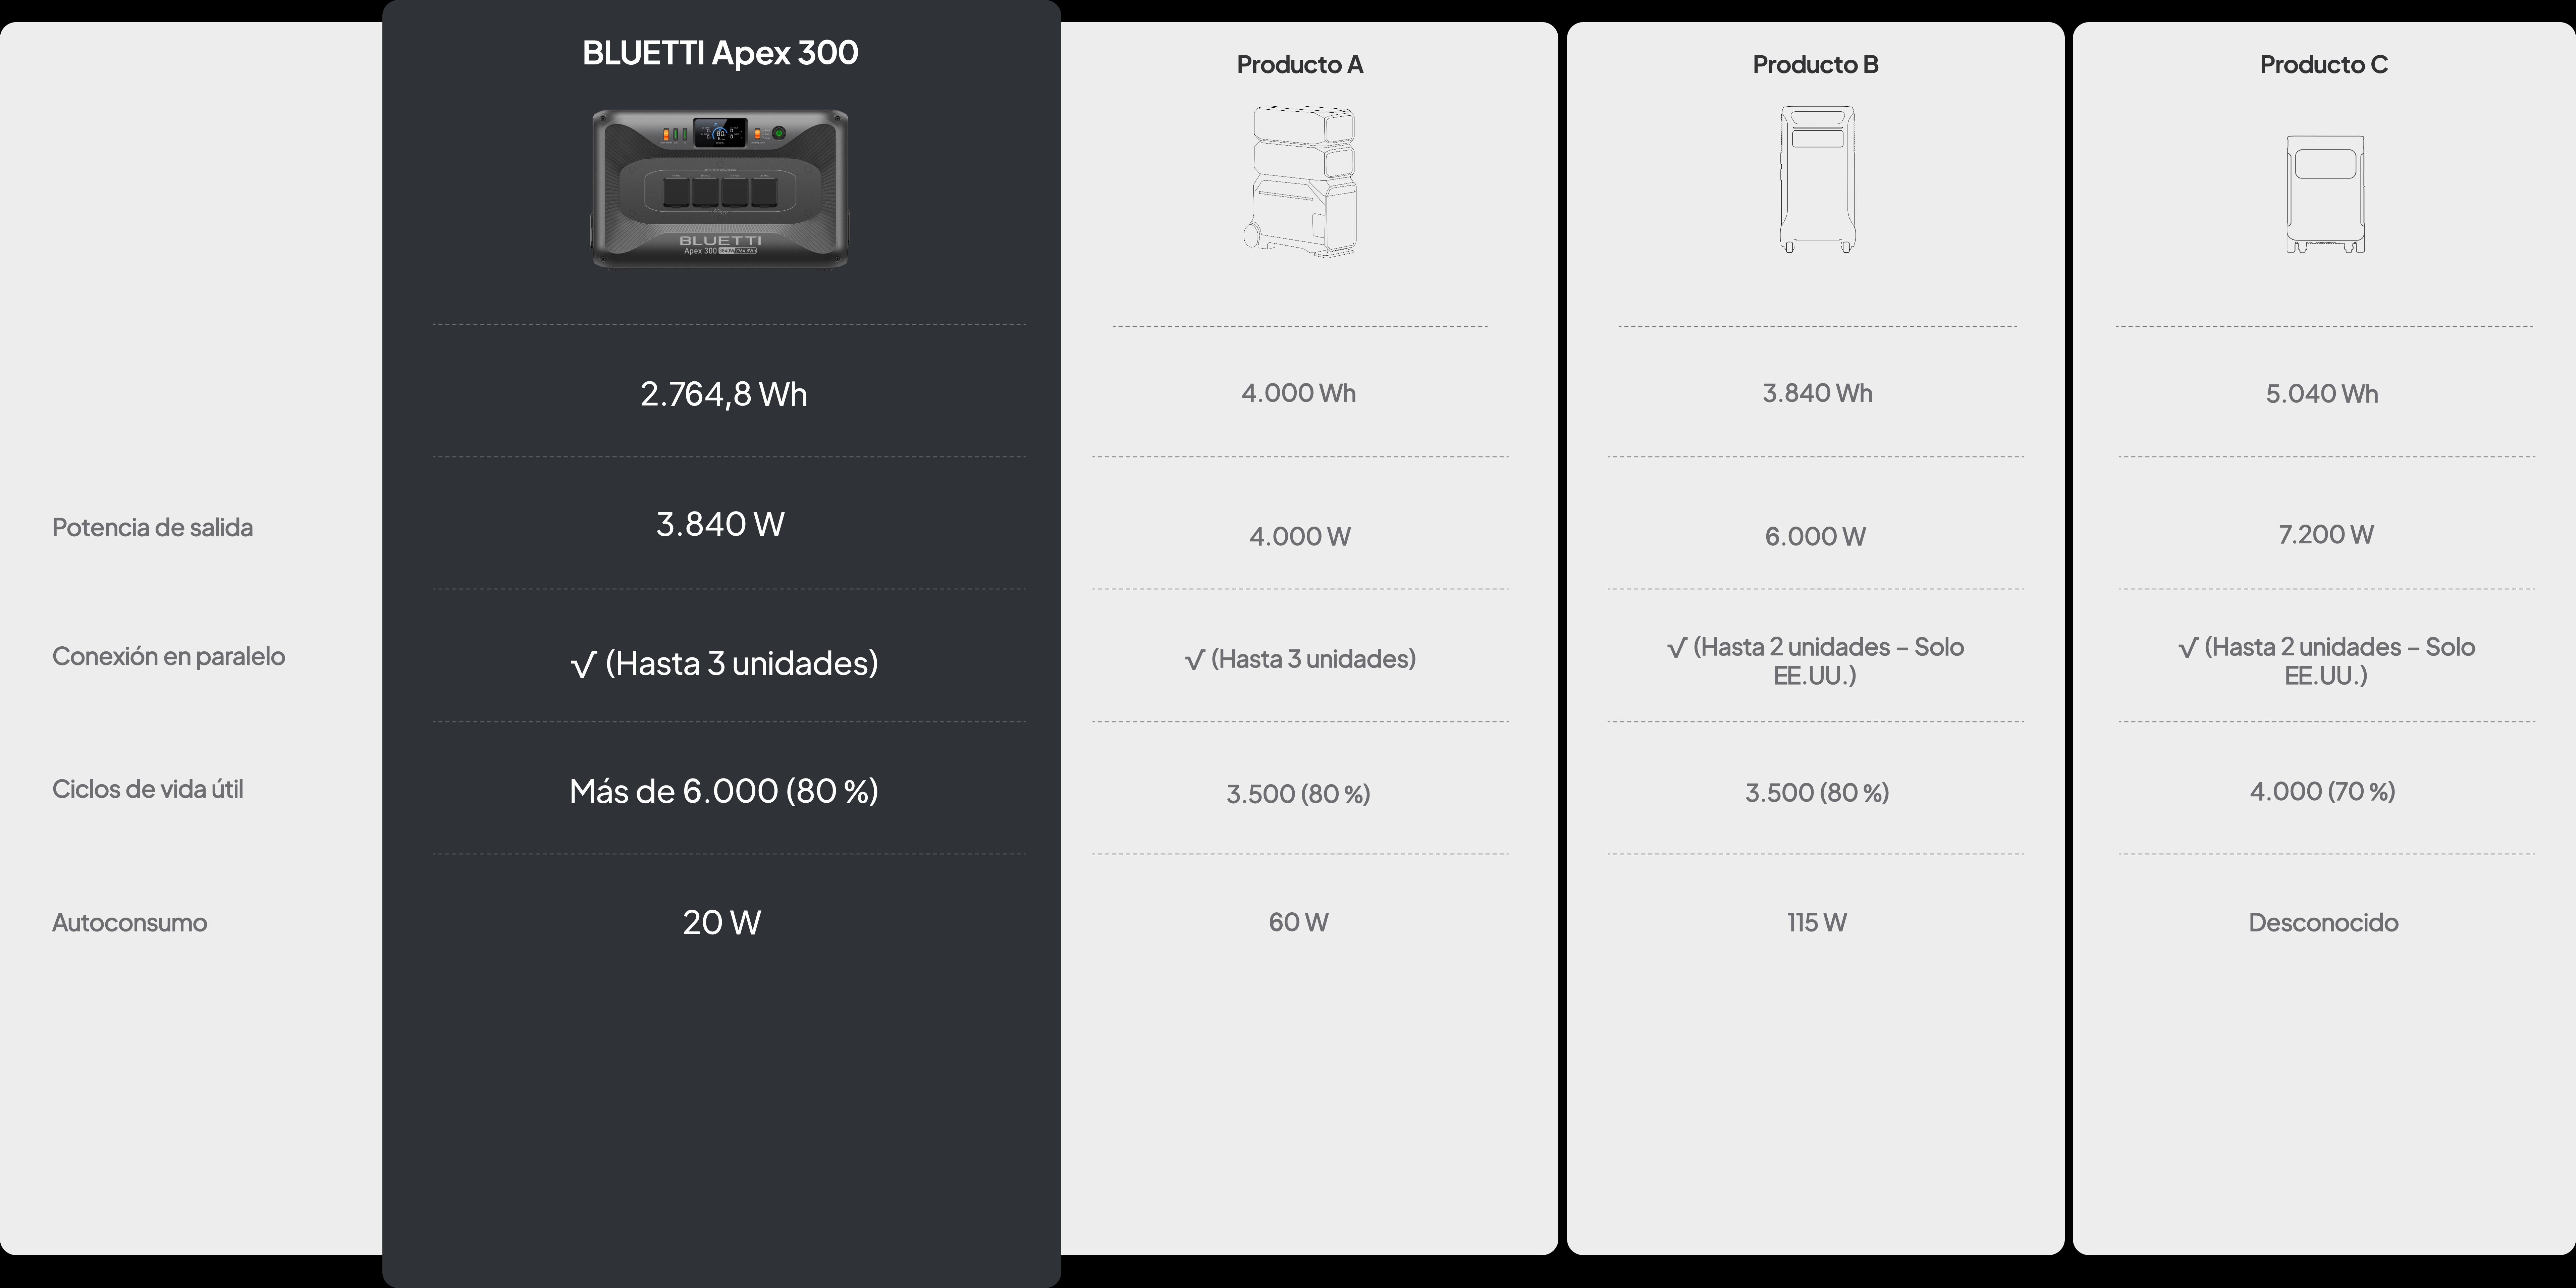
Task: Click the BLUETTI Apex 300 product image
Action: (720, 188)
